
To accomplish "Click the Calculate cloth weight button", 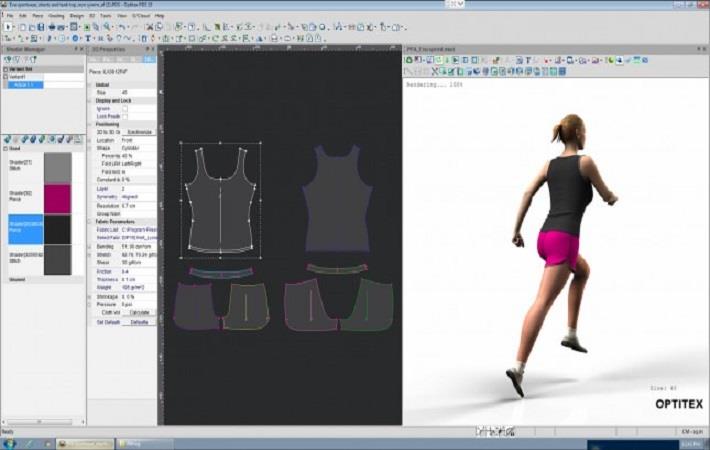I will pos(139,312).
